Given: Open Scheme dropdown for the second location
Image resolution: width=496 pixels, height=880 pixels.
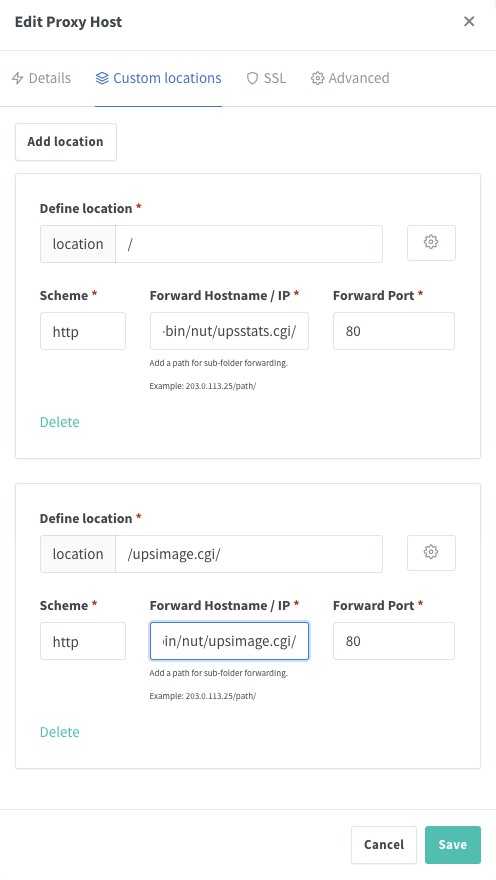Looking at the screenshot, I should (x=83, y=641).
